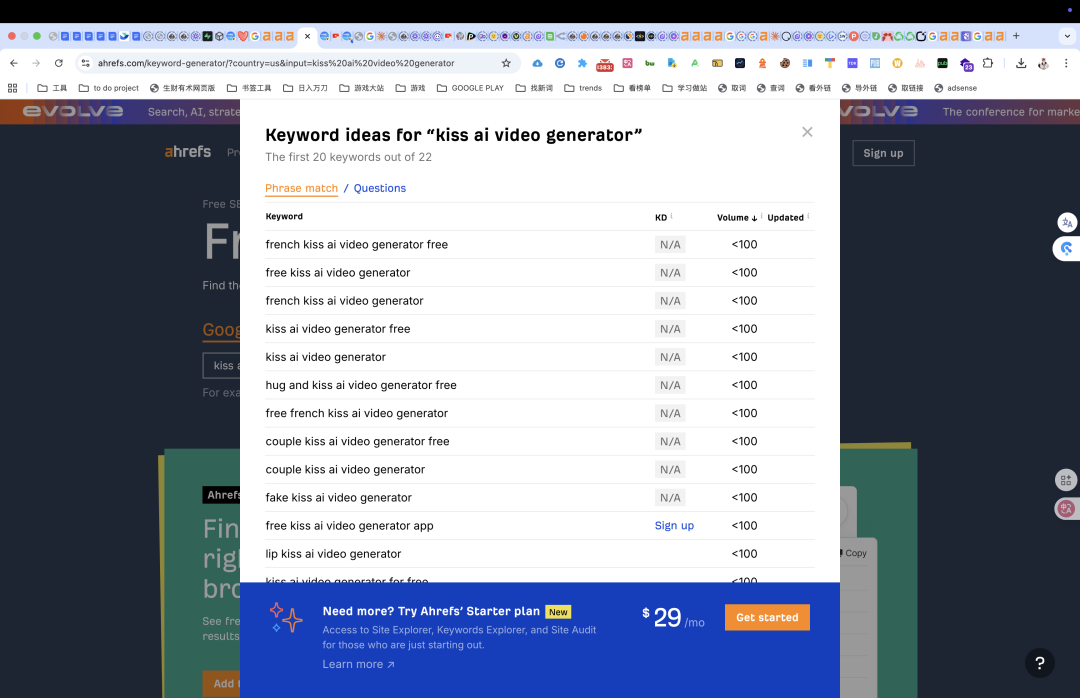Select keyword 'hug and kiss ai video generator free'
Viewport: 1080px width, 698px height.
pos(361,385)
